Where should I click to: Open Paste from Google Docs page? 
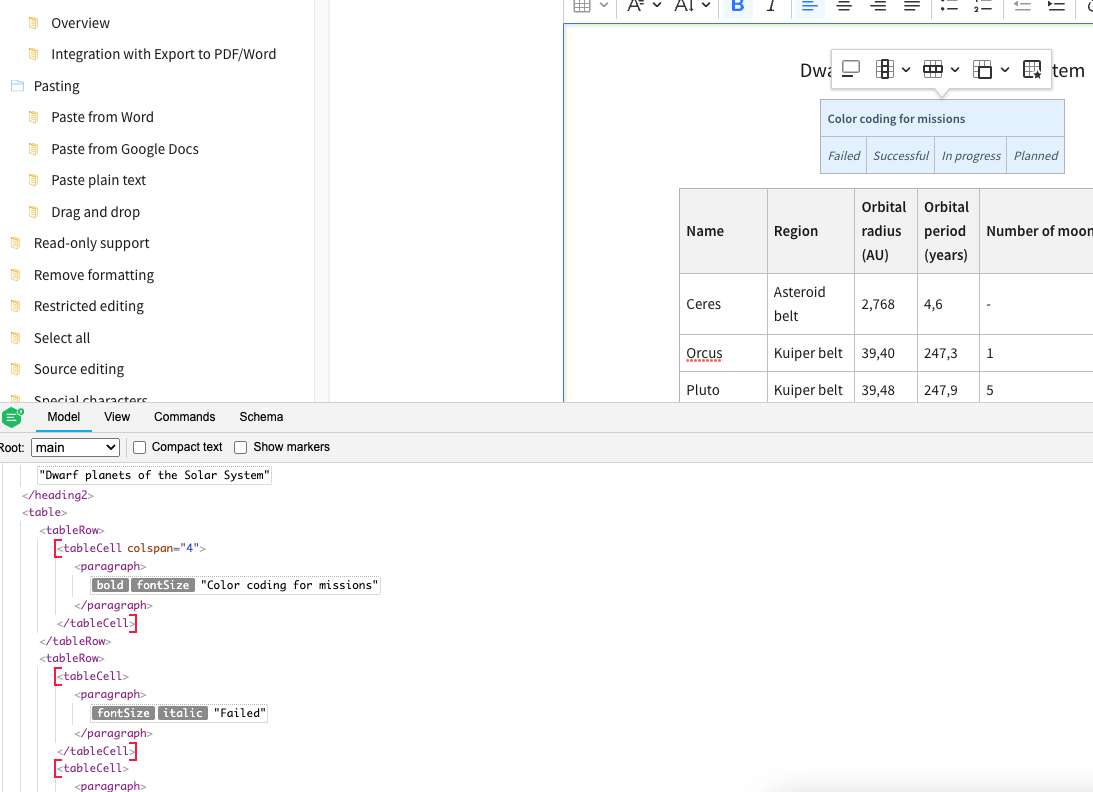tap(124, 148)
